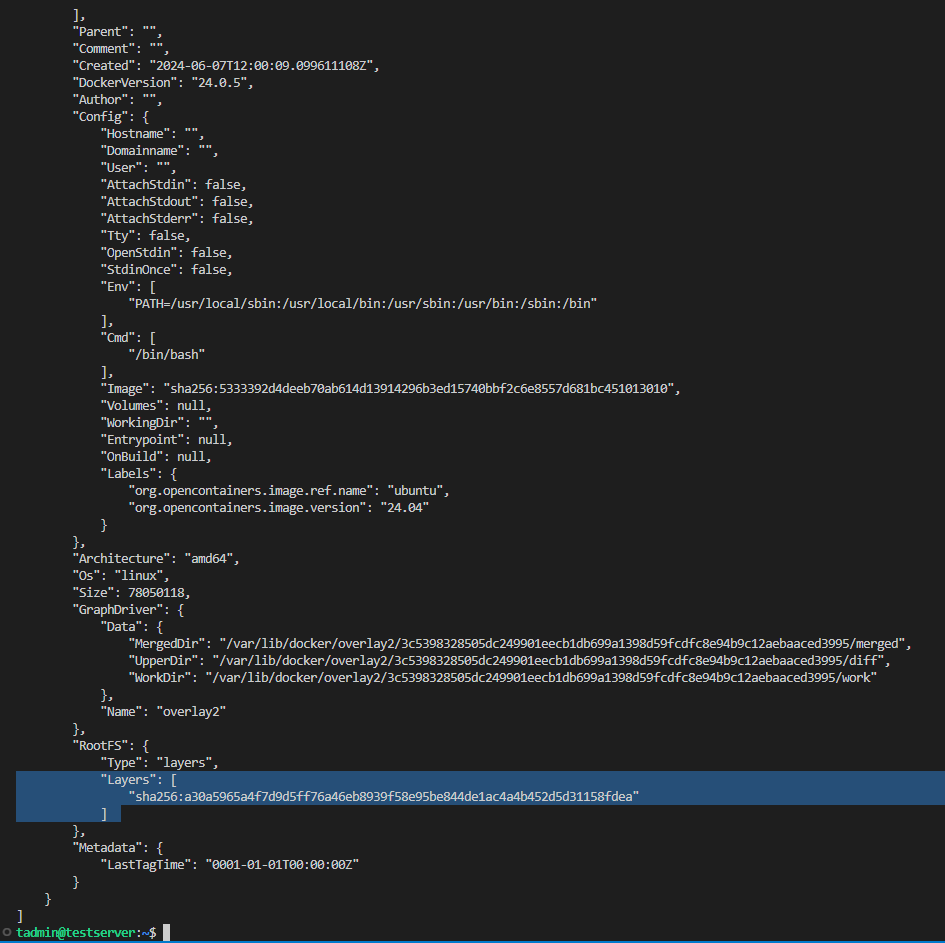Screen dimensions: 945x943
Task: Click the "Domainname" entry
Action: [x=160, y=151]
